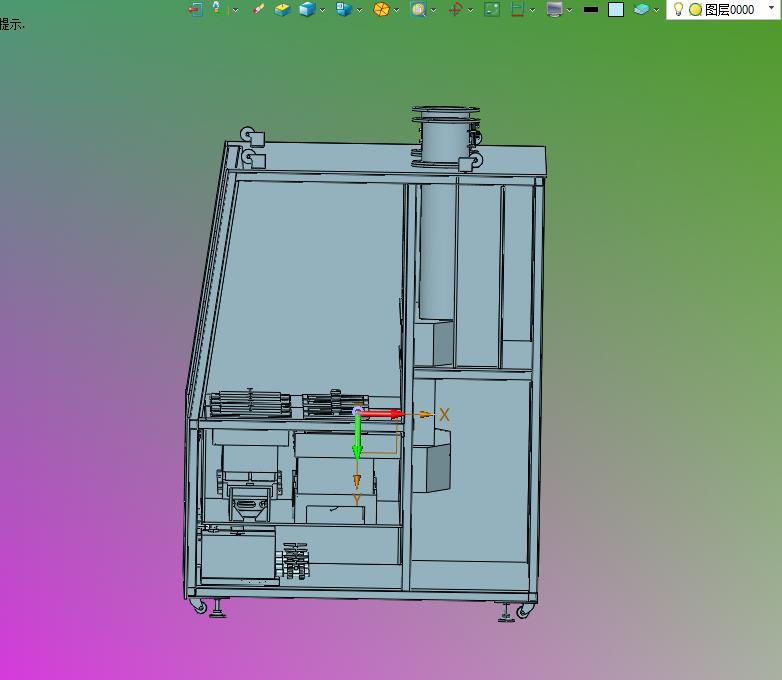The width and height of the screenshot is (782, 680).
Task: Click the orange Y axis label
Action: (x=357, y=498)
